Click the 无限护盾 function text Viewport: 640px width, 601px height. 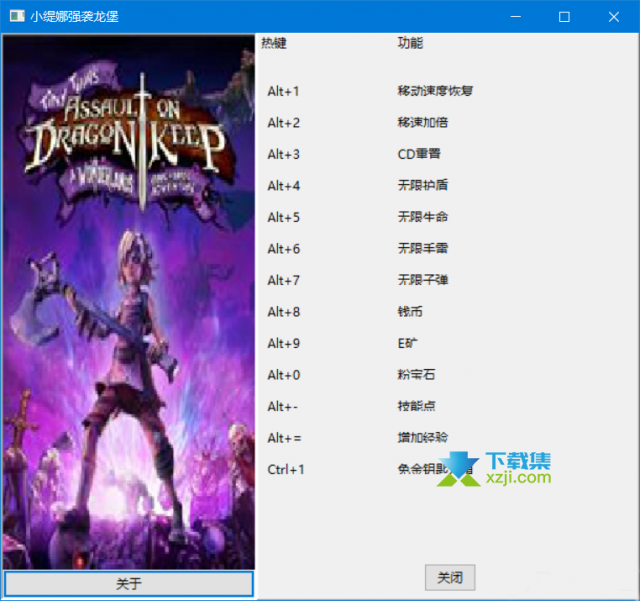point(423,185)
